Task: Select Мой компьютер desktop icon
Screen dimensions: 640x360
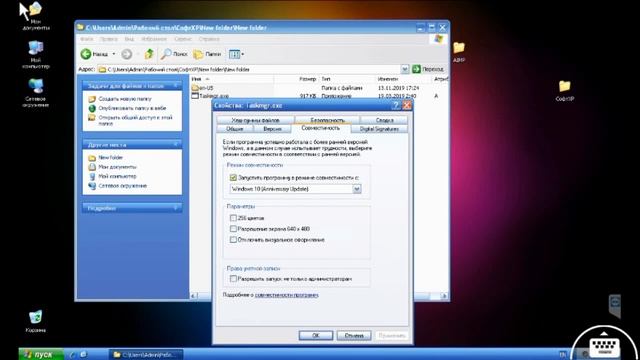Action: (x=36, y=55)
